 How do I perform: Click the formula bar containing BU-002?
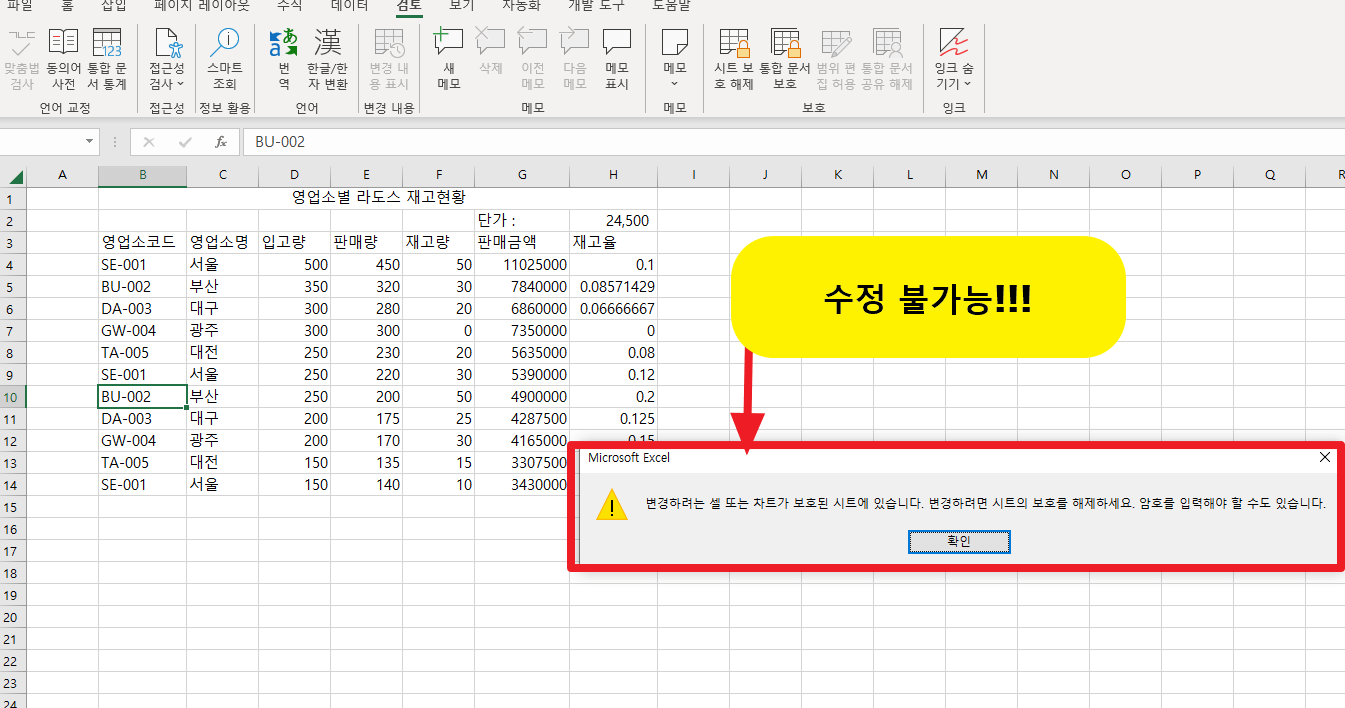(x=793, y=142)
